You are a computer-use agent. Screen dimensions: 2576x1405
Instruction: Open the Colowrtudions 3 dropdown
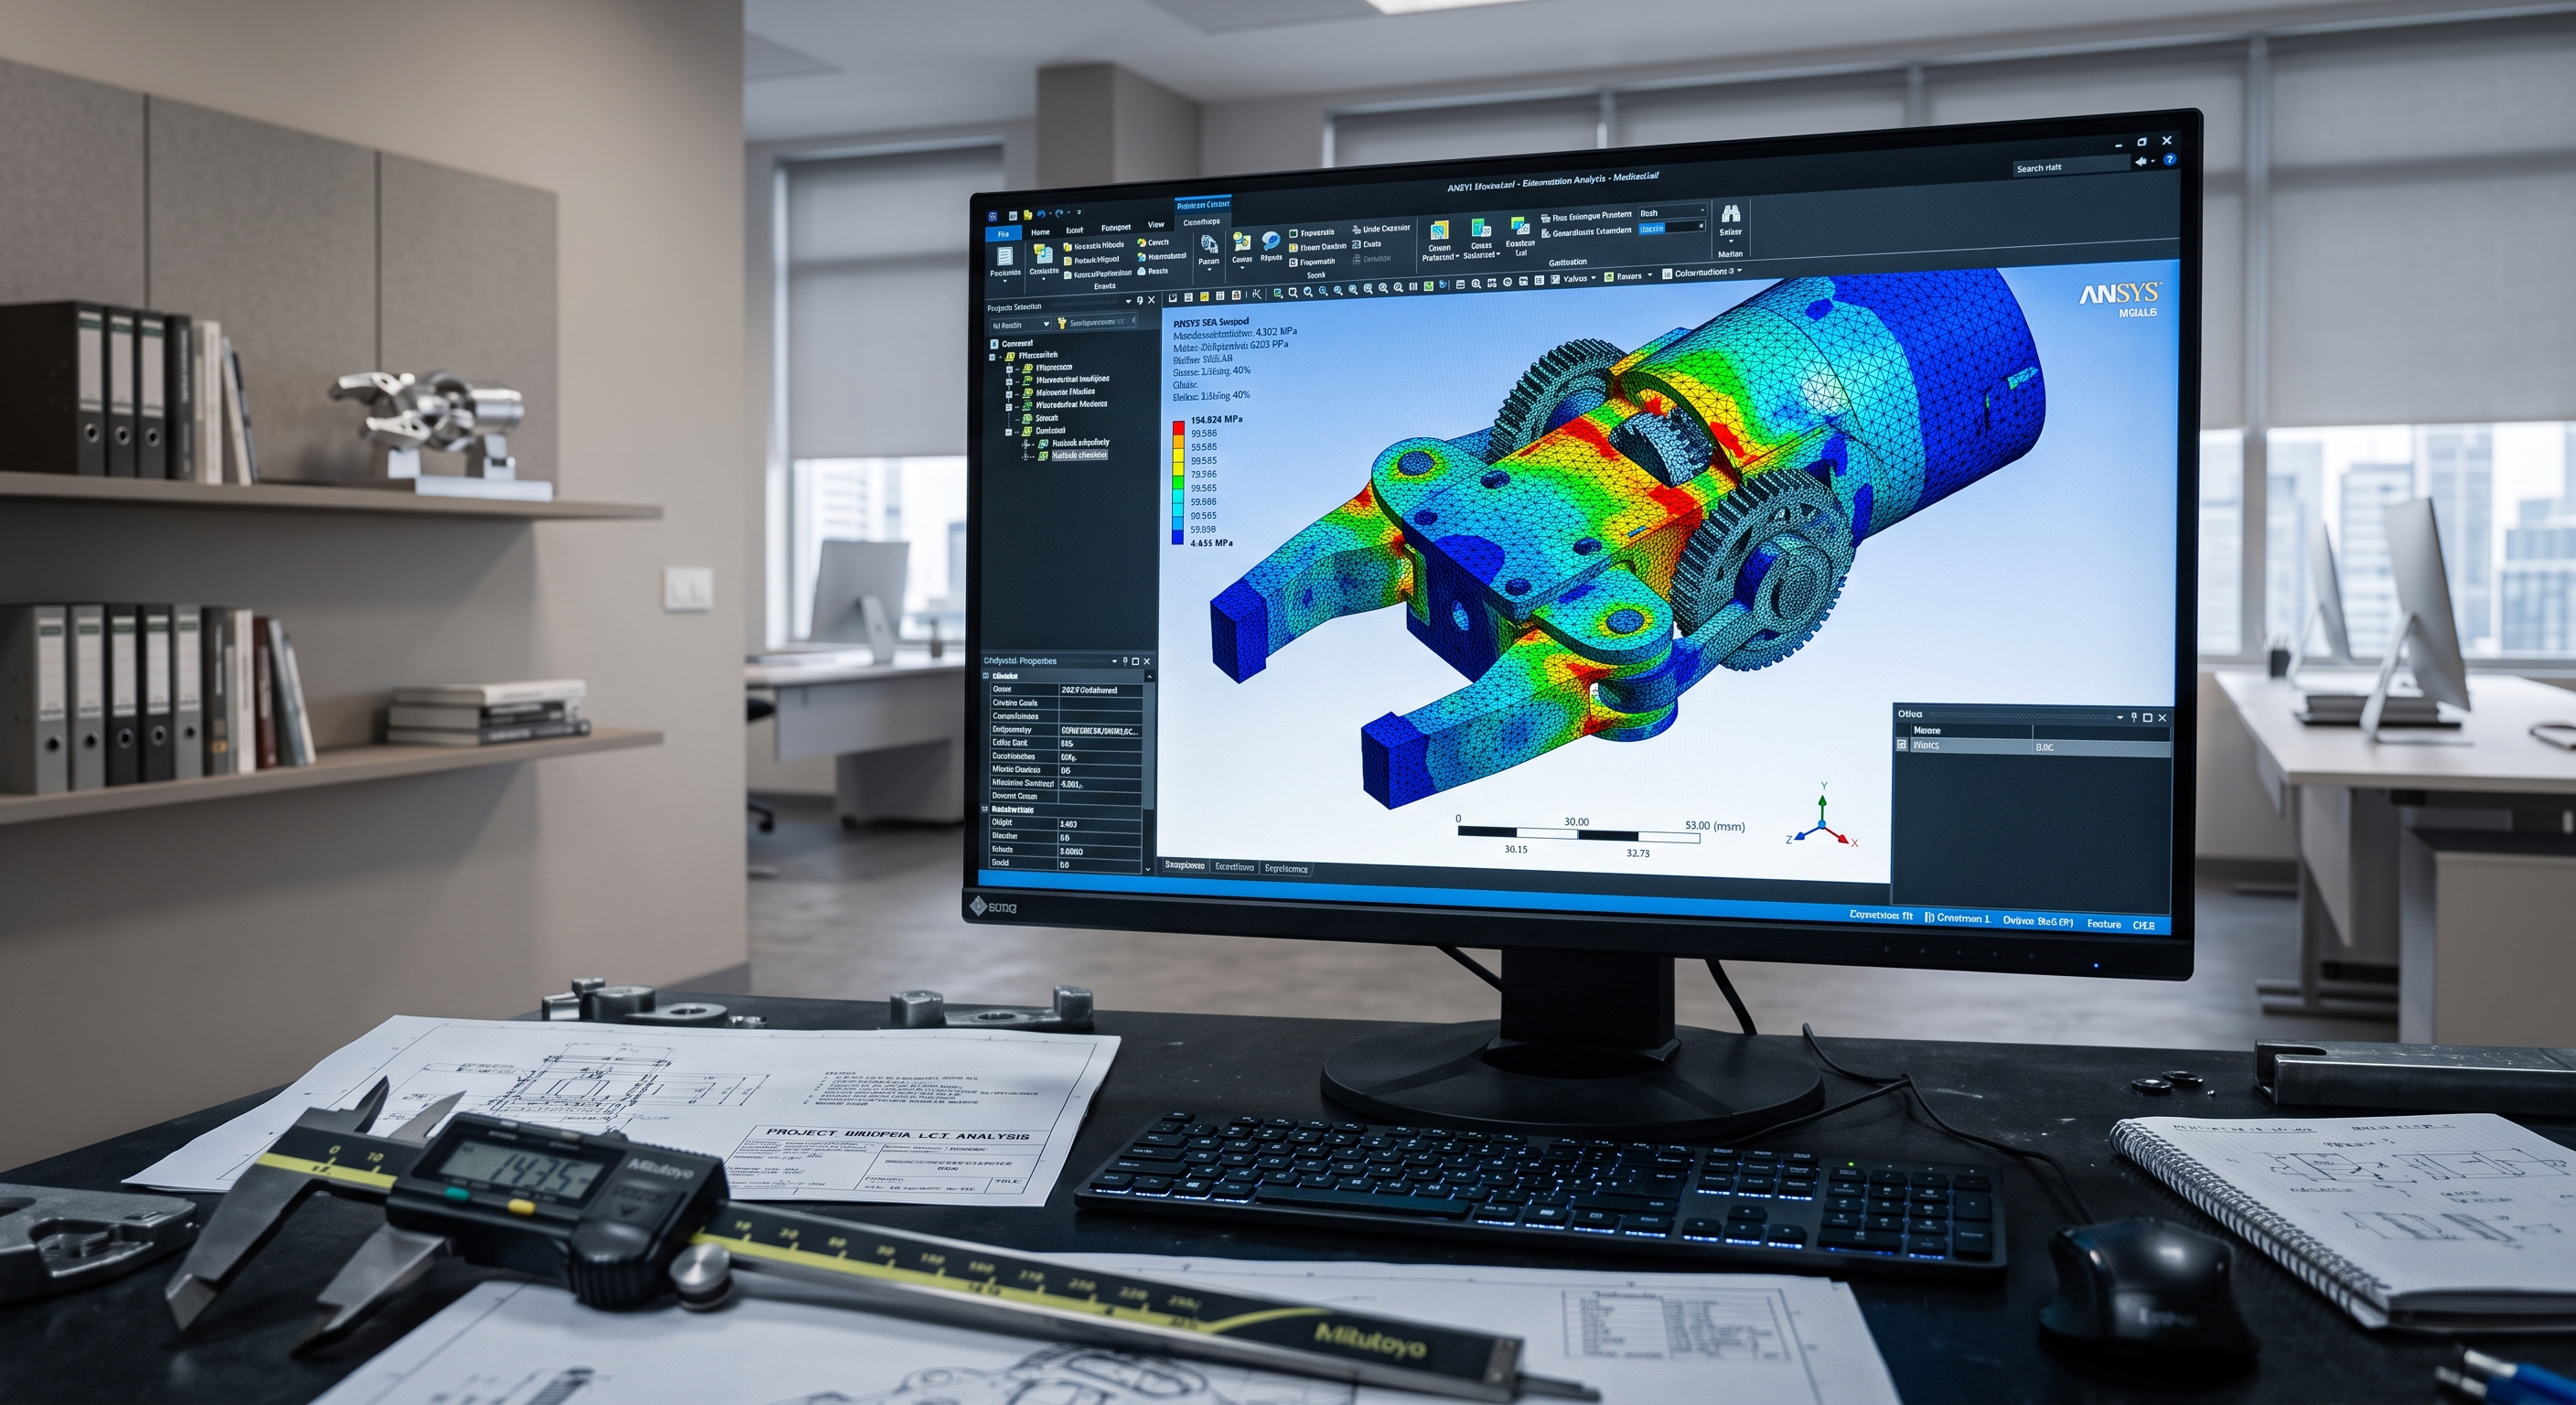(1702, 273)
